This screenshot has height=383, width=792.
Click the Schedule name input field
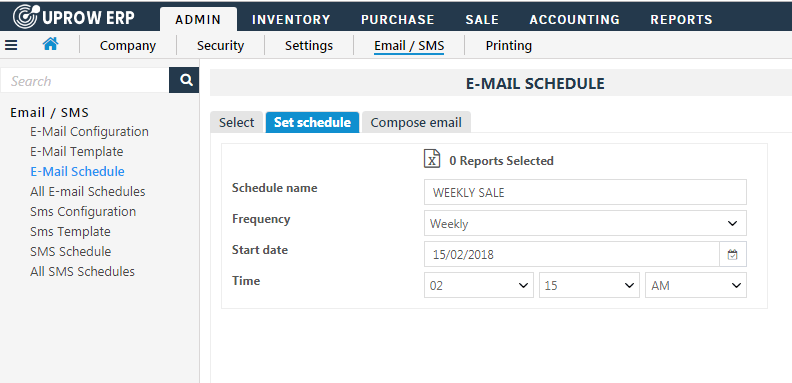pyautogui.click(x=585, y=192)
